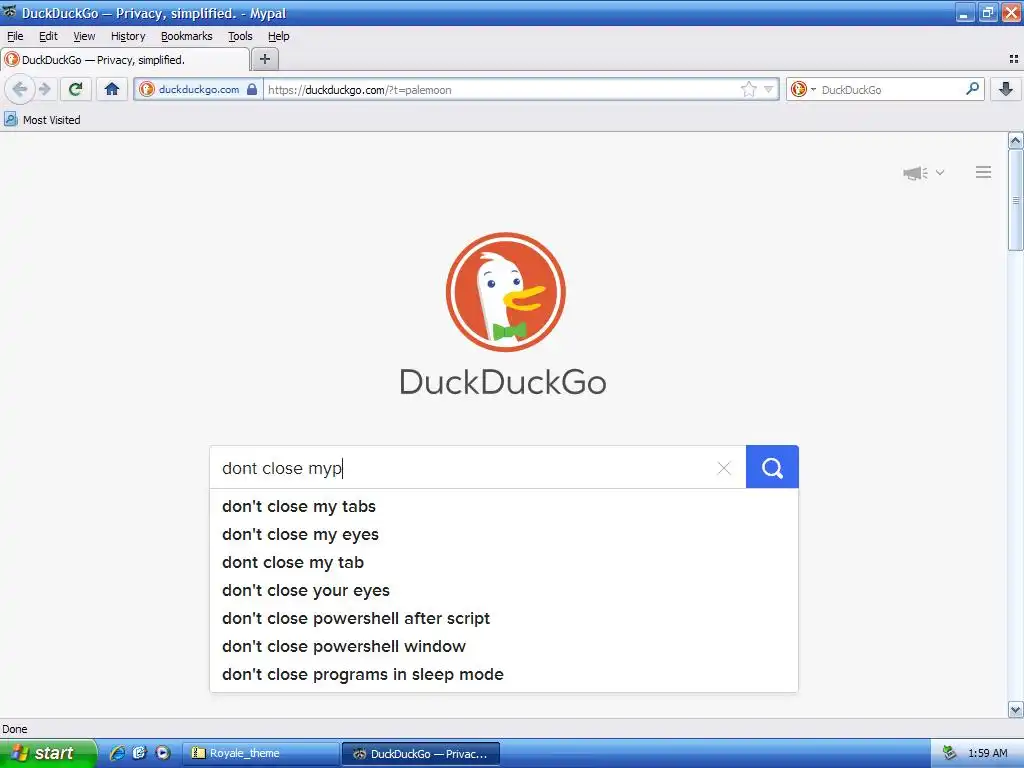1024x768 pixels.
Task: Click the DuckDuckGo tab favicon
Action: [12, 59]
